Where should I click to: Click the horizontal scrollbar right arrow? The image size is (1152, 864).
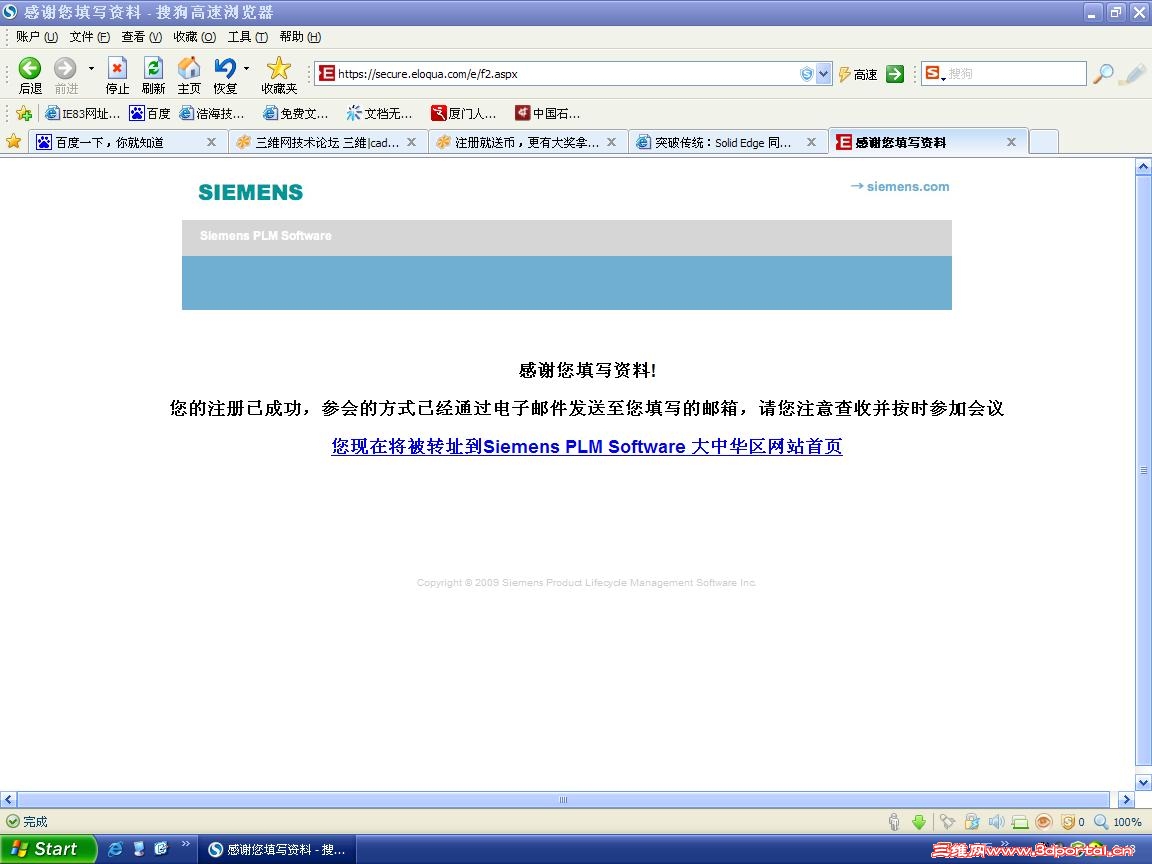click(1126, 799)
